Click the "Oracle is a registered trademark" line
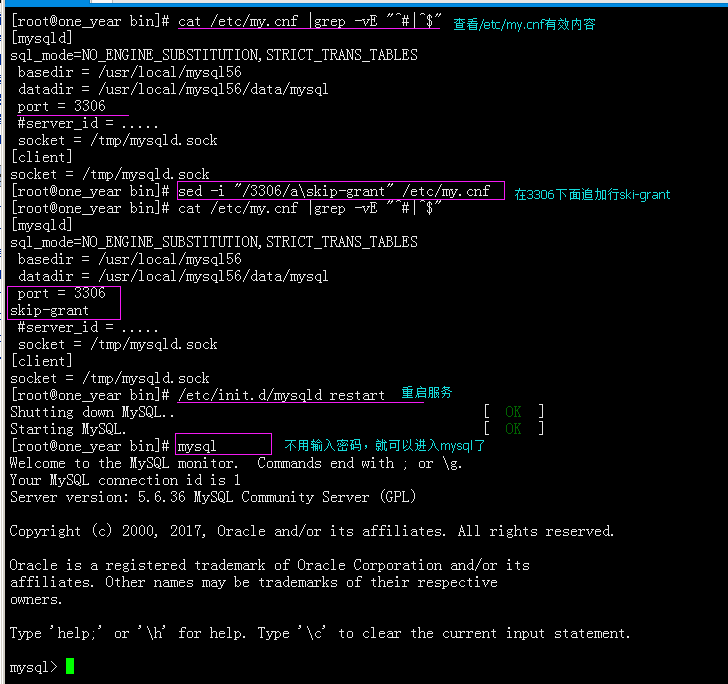728x684 pixels. click(x=270, y=565)
